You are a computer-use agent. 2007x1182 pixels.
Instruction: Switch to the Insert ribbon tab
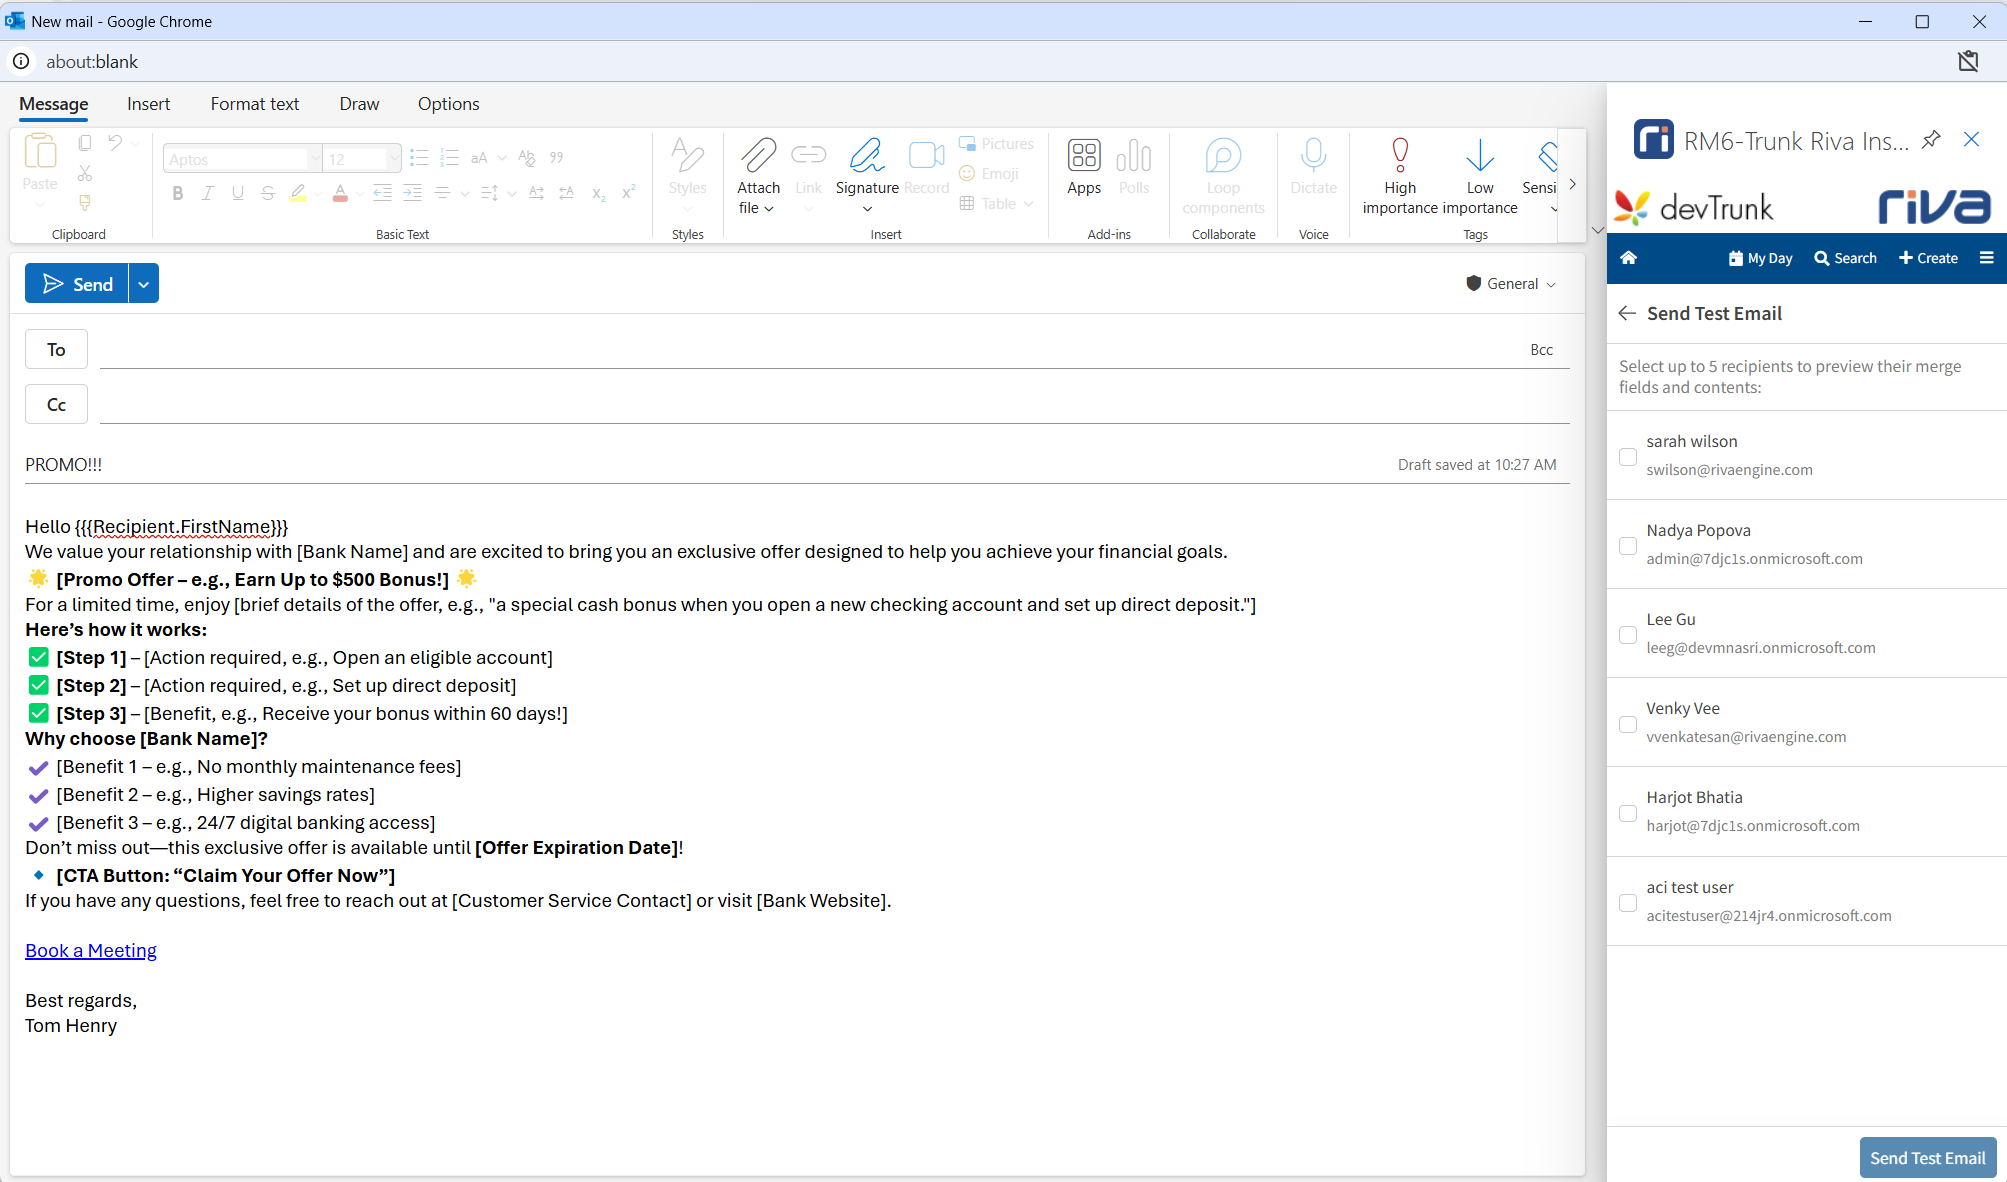click(148, 104)
